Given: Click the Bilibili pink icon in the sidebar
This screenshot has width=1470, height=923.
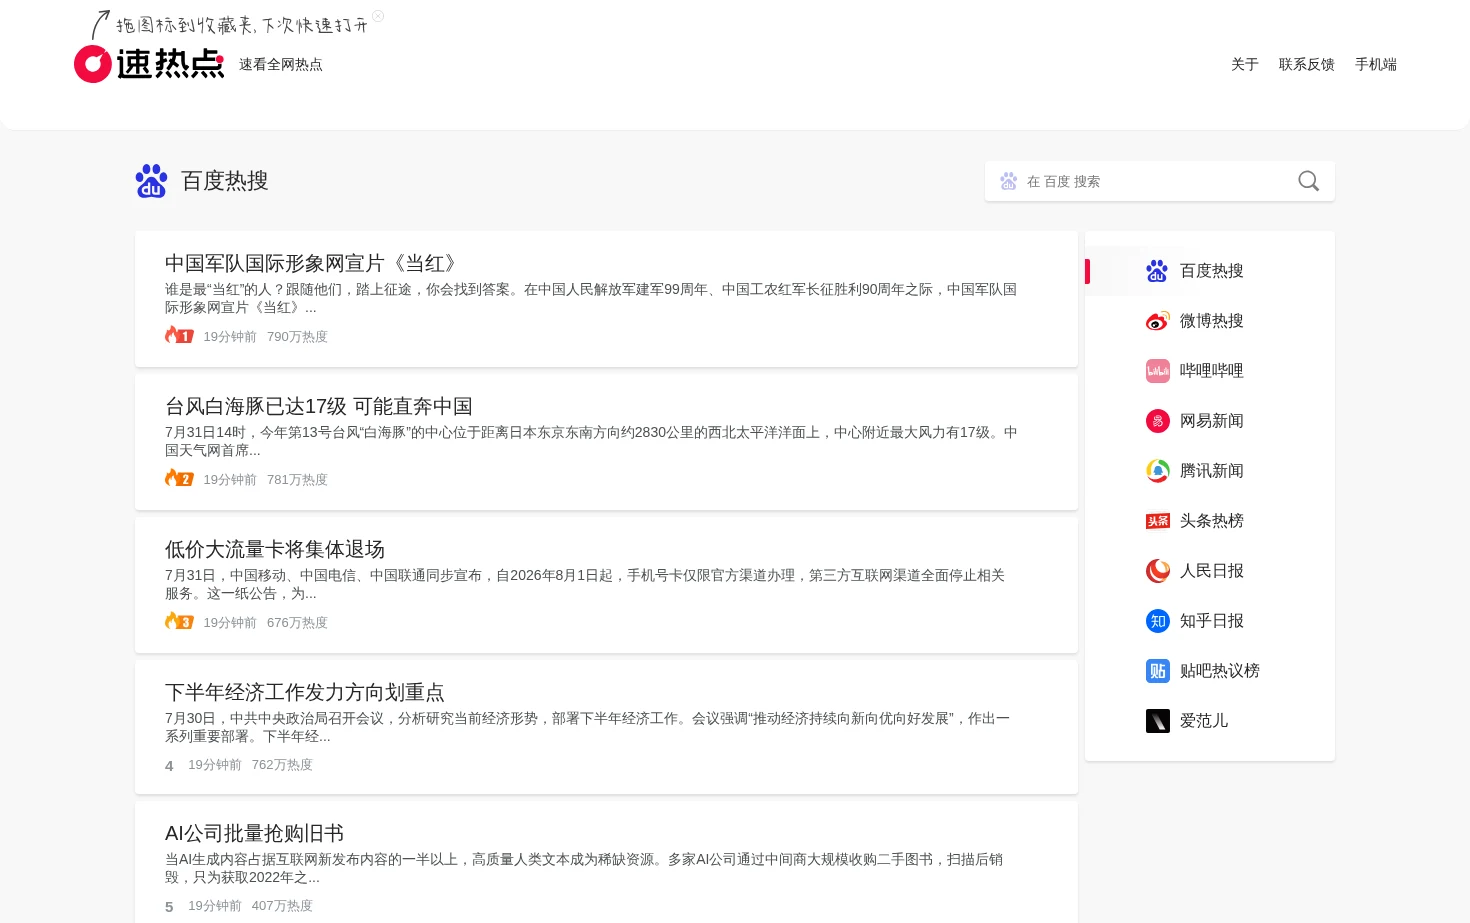Looking at the screenshot, I should coord(1157,371).
